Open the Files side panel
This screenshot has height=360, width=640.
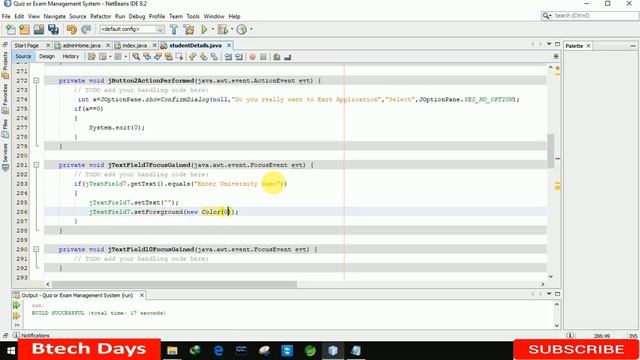[5, 129]
